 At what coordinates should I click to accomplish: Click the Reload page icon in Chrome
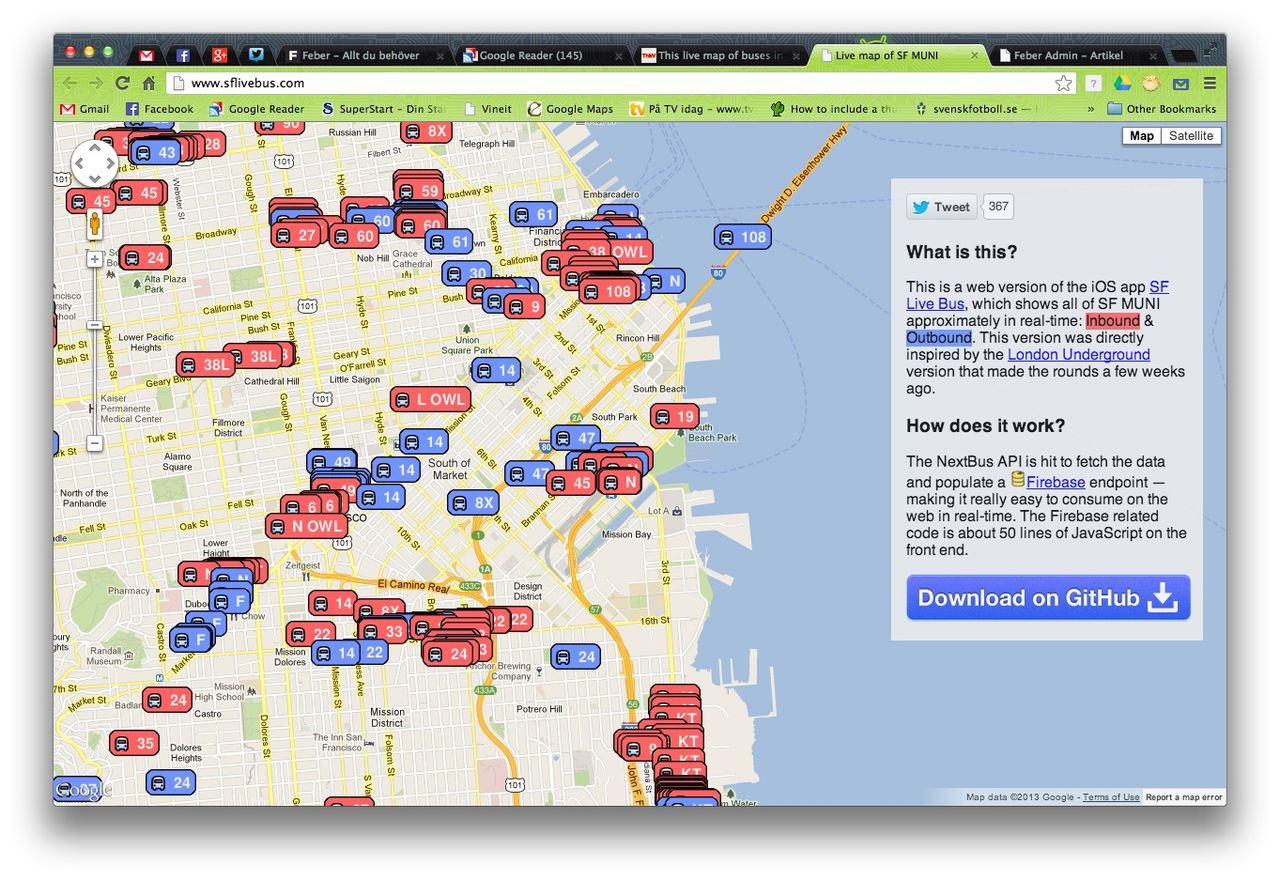point(122,84)
